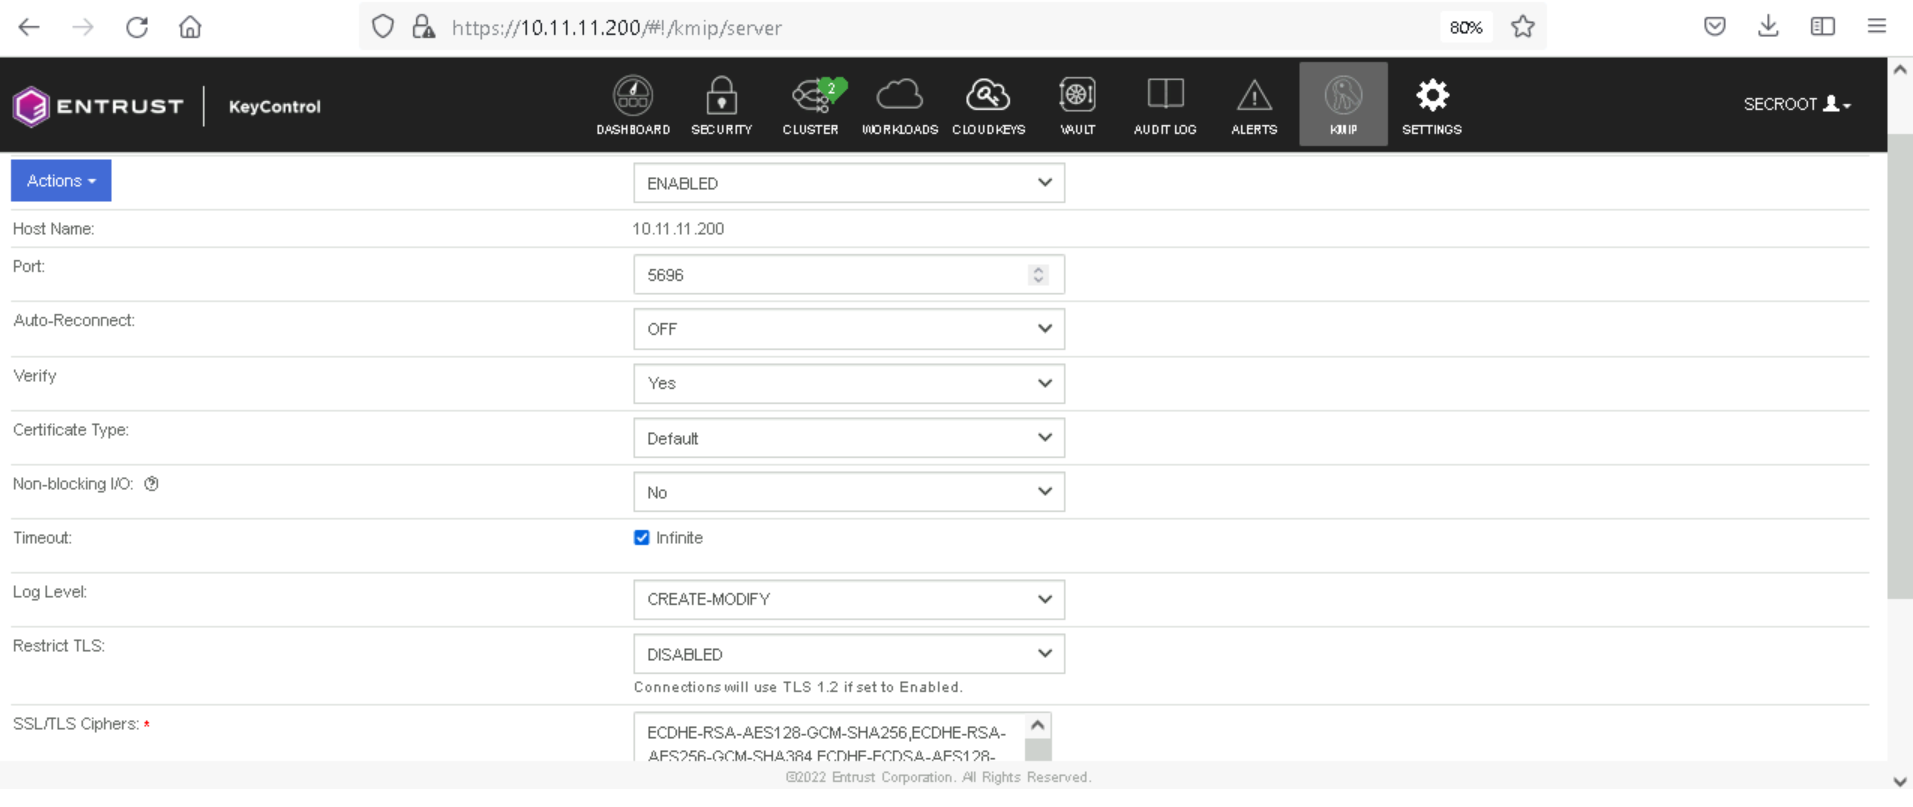Open the Dashboard section
The image size is (1913, 807).
(x=633, y=105)
